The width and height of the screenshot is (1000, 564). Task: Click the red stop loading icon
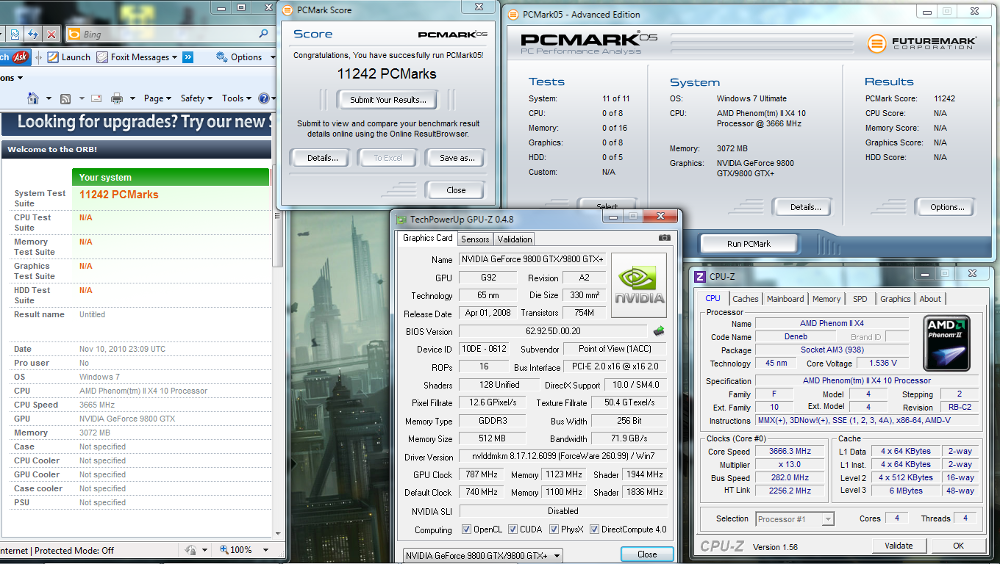[x=52, y=34]
